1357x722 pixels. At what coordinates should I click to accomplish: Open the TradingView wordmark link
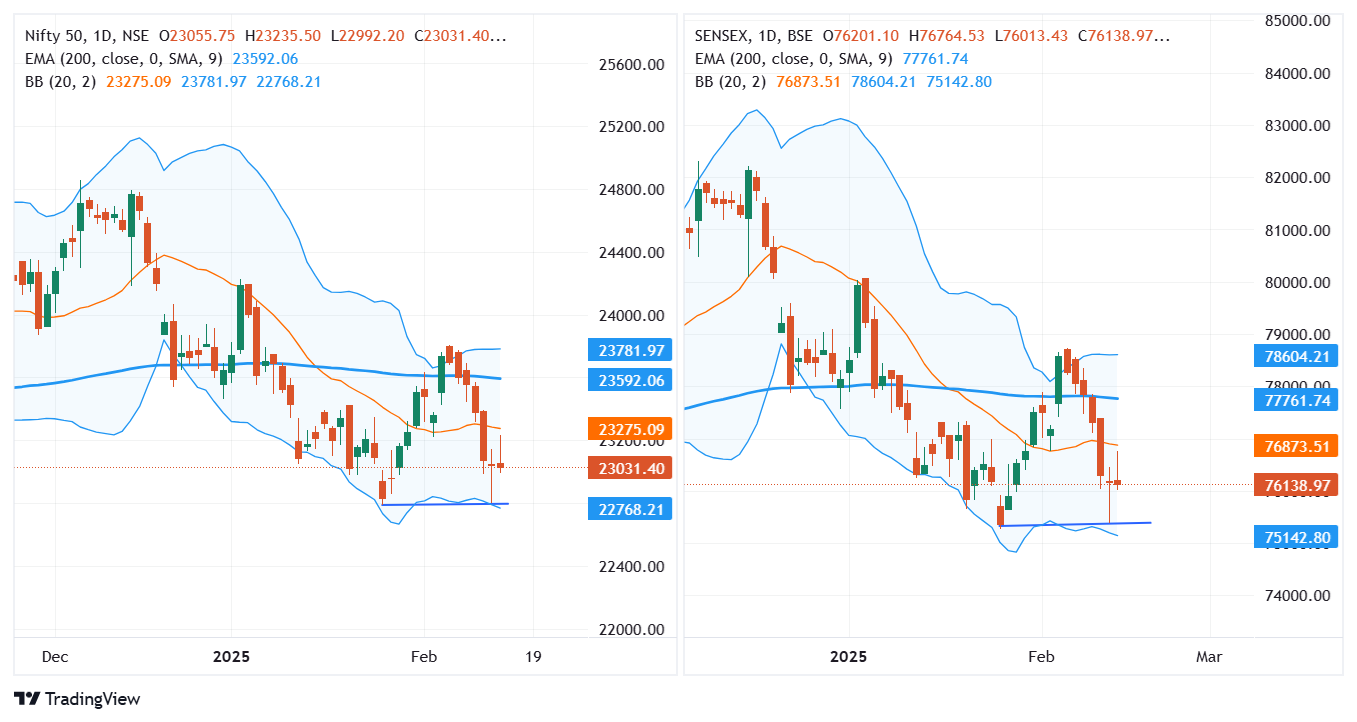93,699
